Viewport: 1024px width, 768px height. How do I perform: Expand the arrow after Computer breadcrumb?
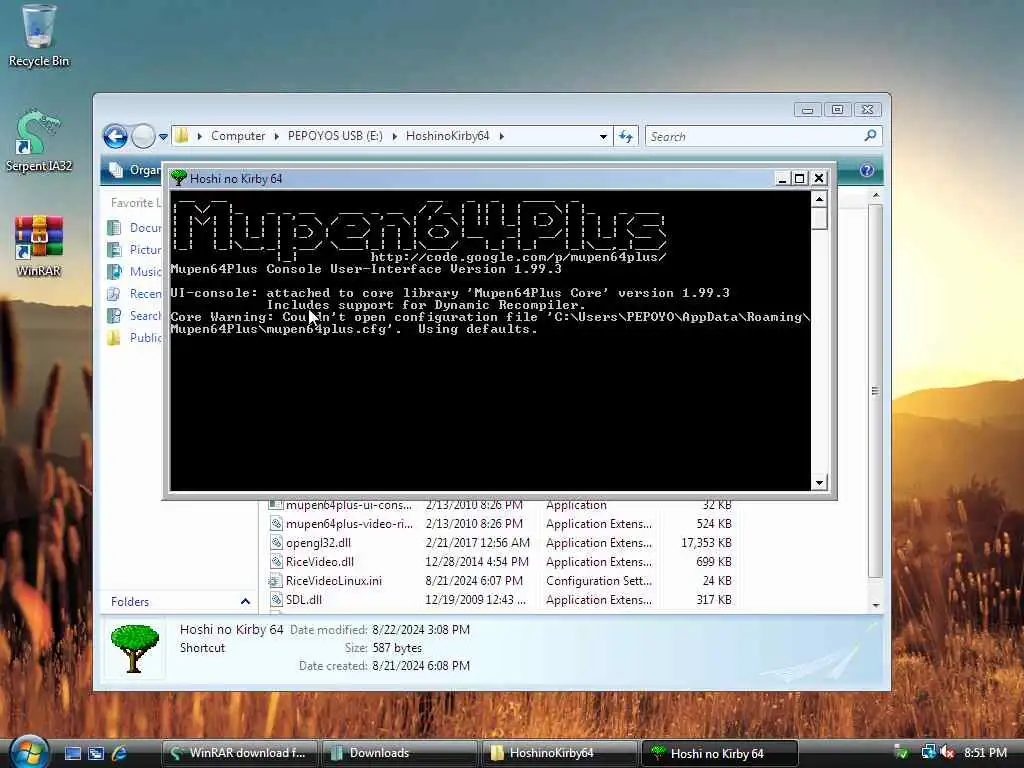click(x=276, y=136)
